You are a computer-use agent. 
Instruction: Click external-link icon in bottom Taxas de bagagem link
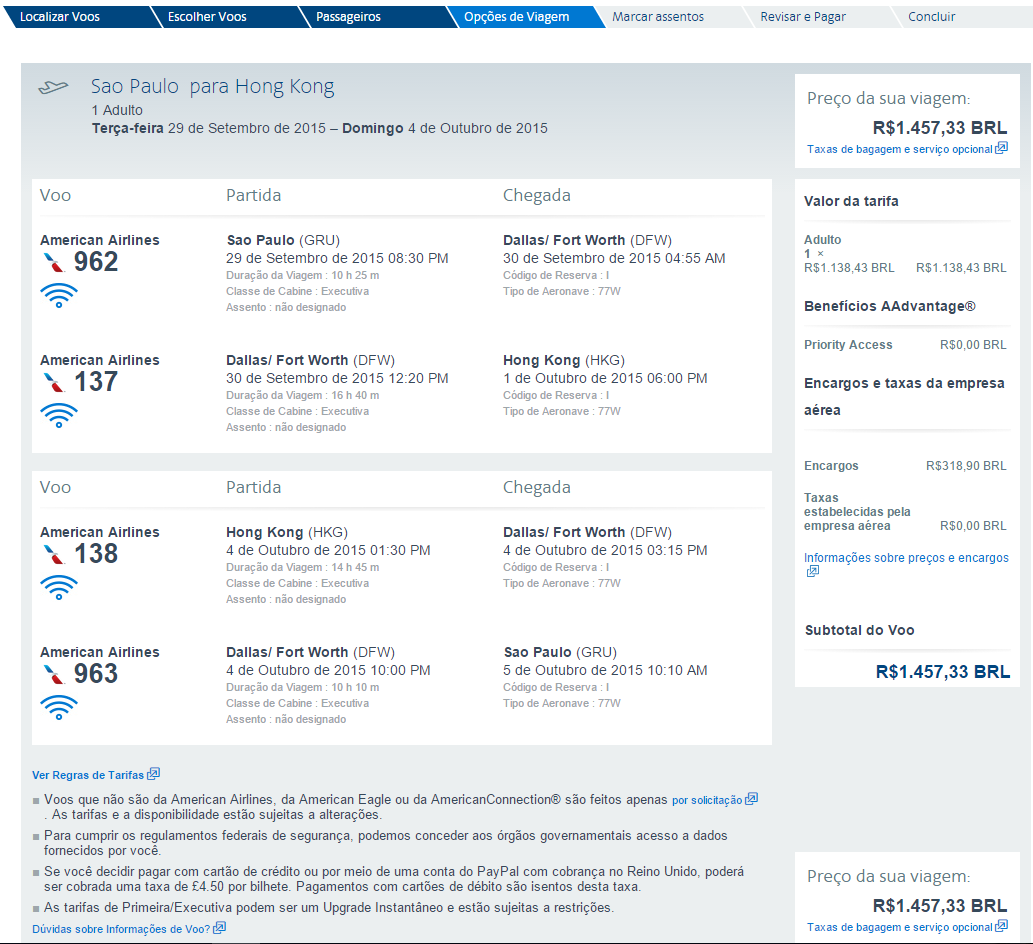(1001, 926)
